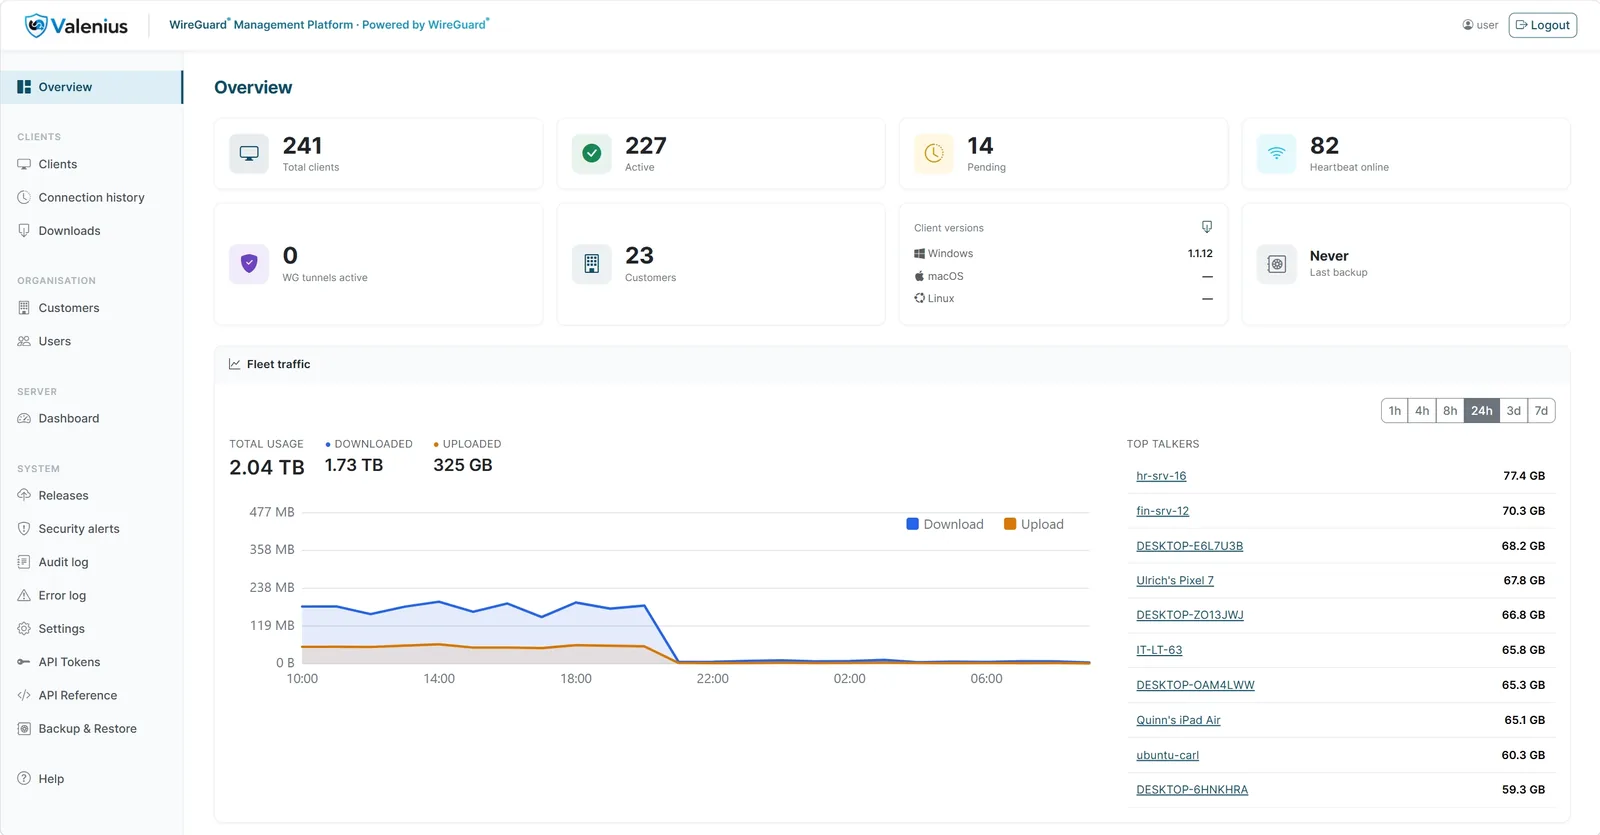Open the Audit log page
This screenshot has height=835, width=1600.
click(91, 562)
